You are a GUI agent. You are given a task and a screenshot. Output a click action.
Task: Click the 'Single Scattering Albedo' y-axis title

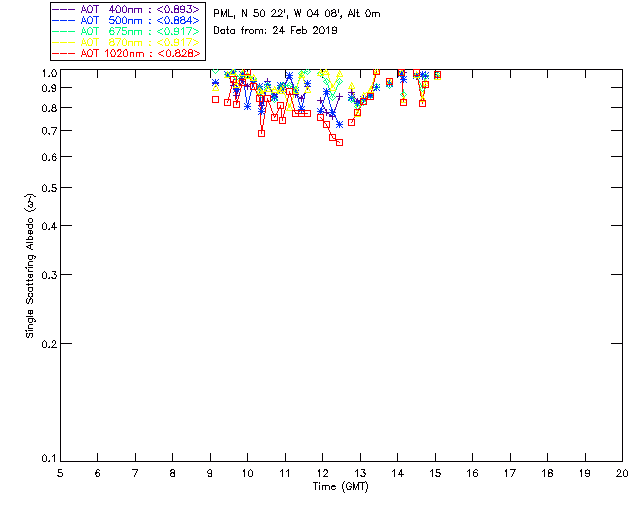31,266
